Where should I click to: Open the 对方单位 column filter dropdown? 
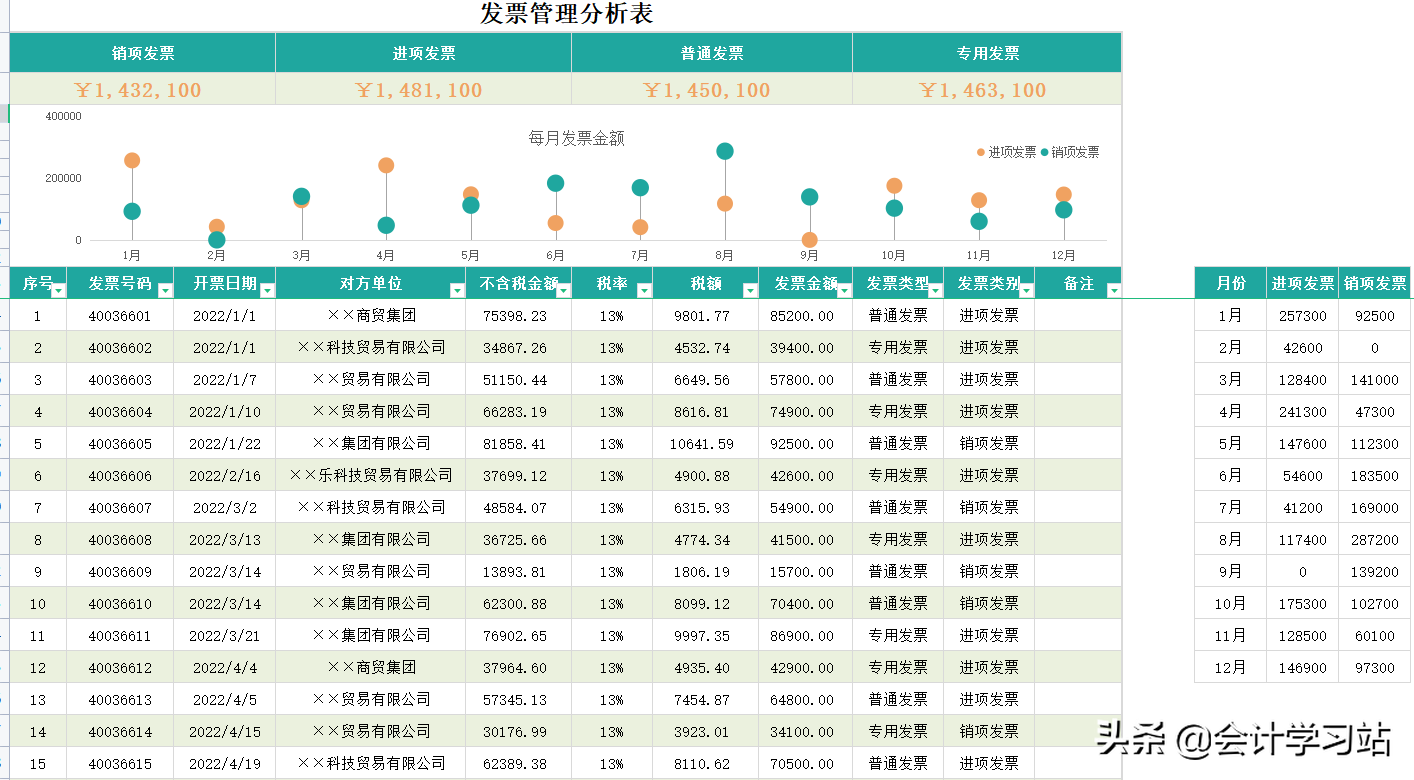click(456, 290)
